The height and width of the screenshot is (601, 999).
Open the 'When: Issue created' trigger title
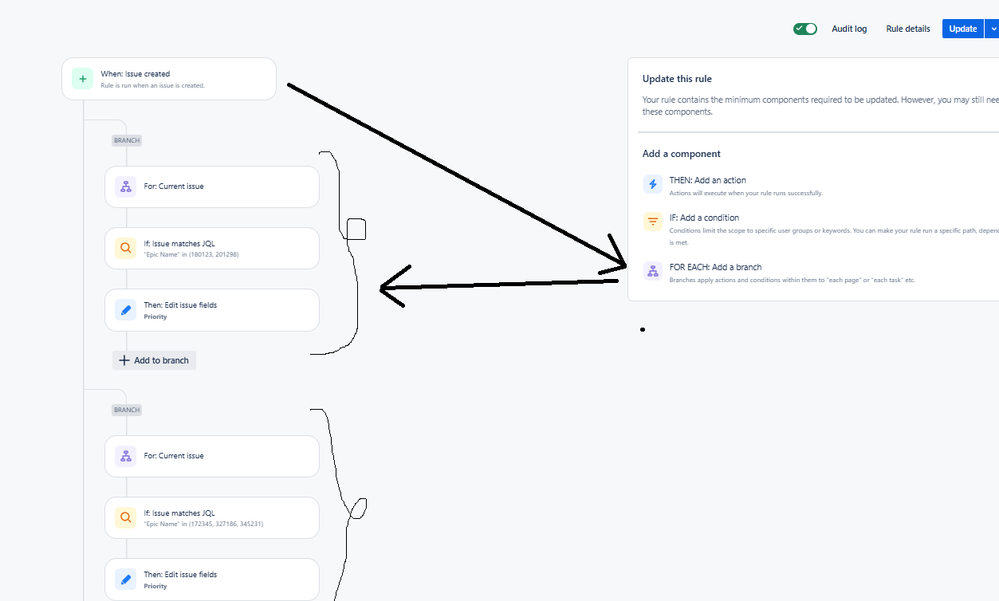tap(135, 74)
